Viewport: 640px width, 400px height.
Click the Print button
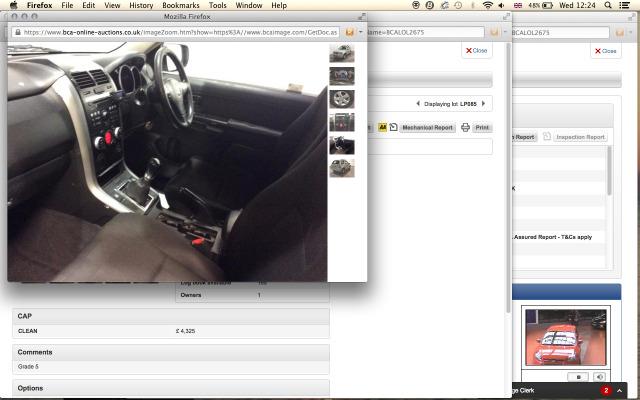[x=482, y=127]
